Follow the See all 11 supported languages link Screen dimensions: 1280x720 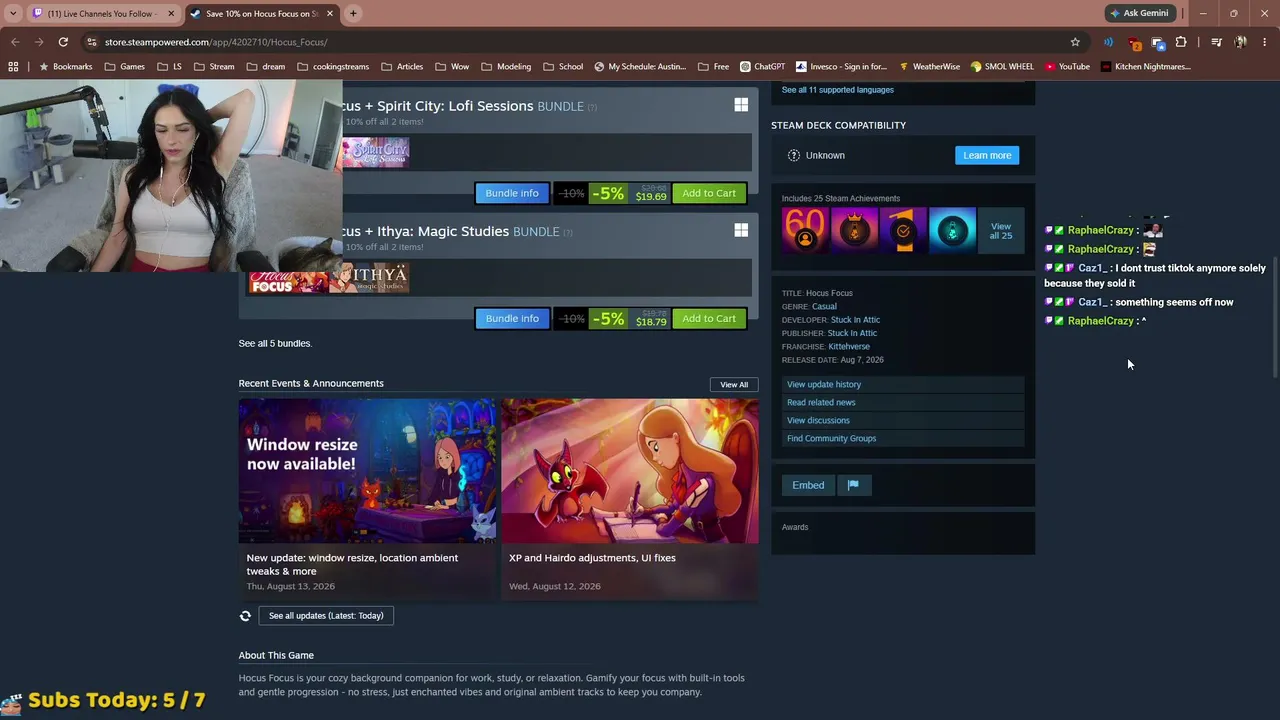838,90
